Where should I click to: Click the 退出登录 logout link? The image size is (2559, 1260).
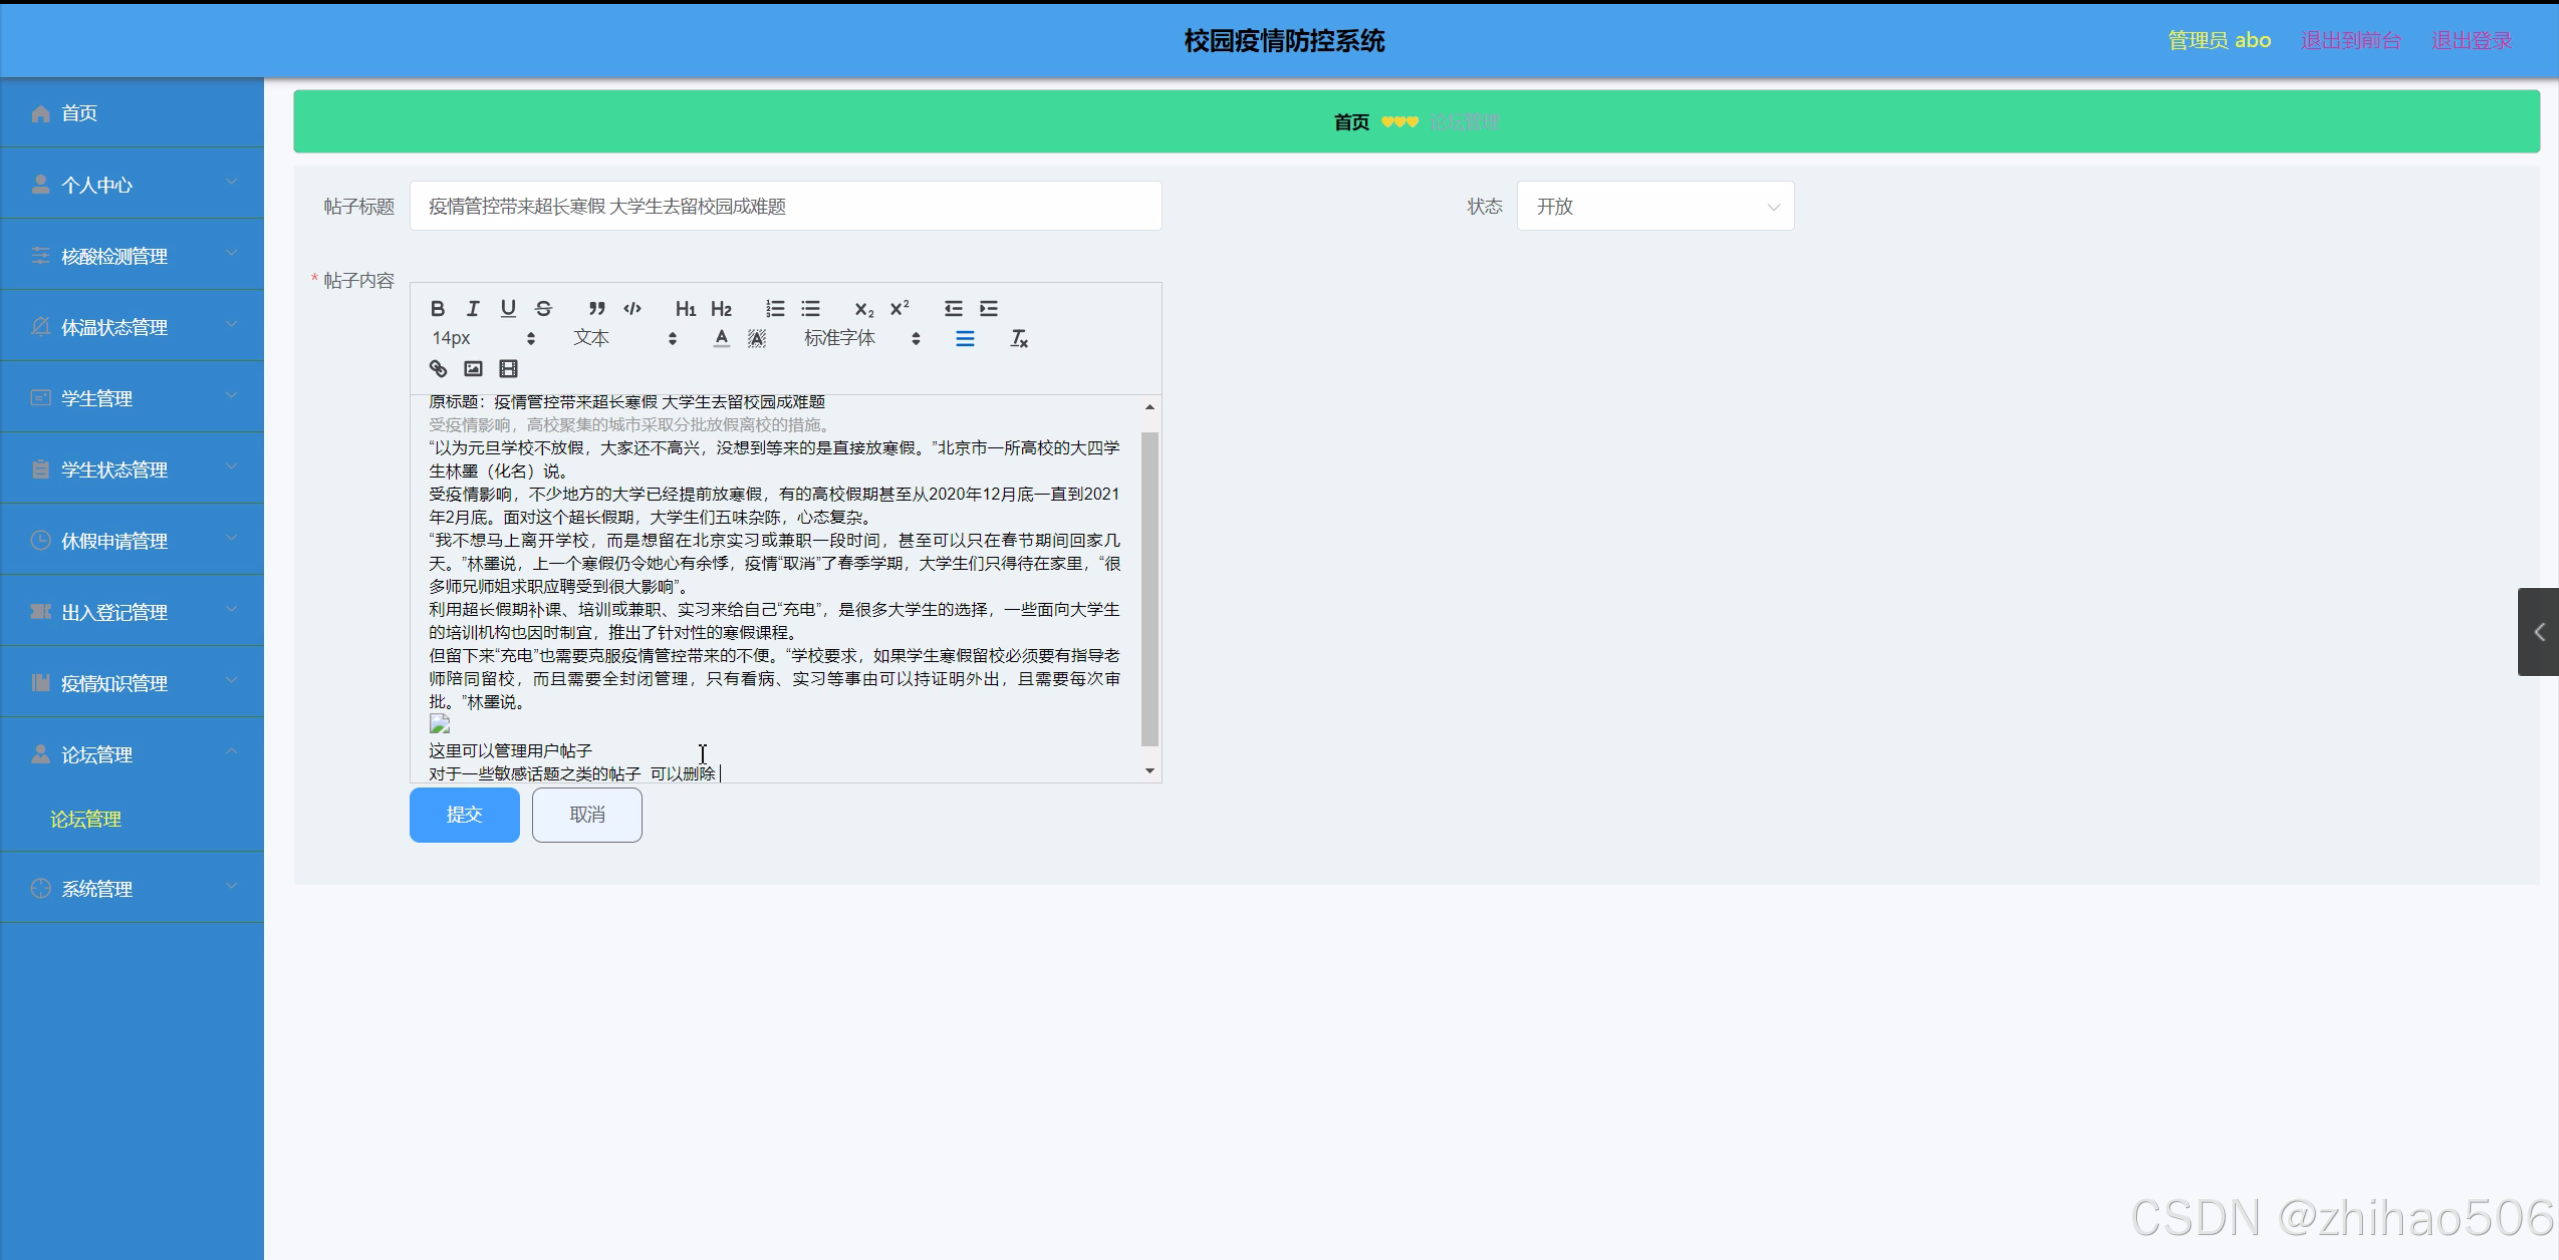click(x=2470, y=40)
